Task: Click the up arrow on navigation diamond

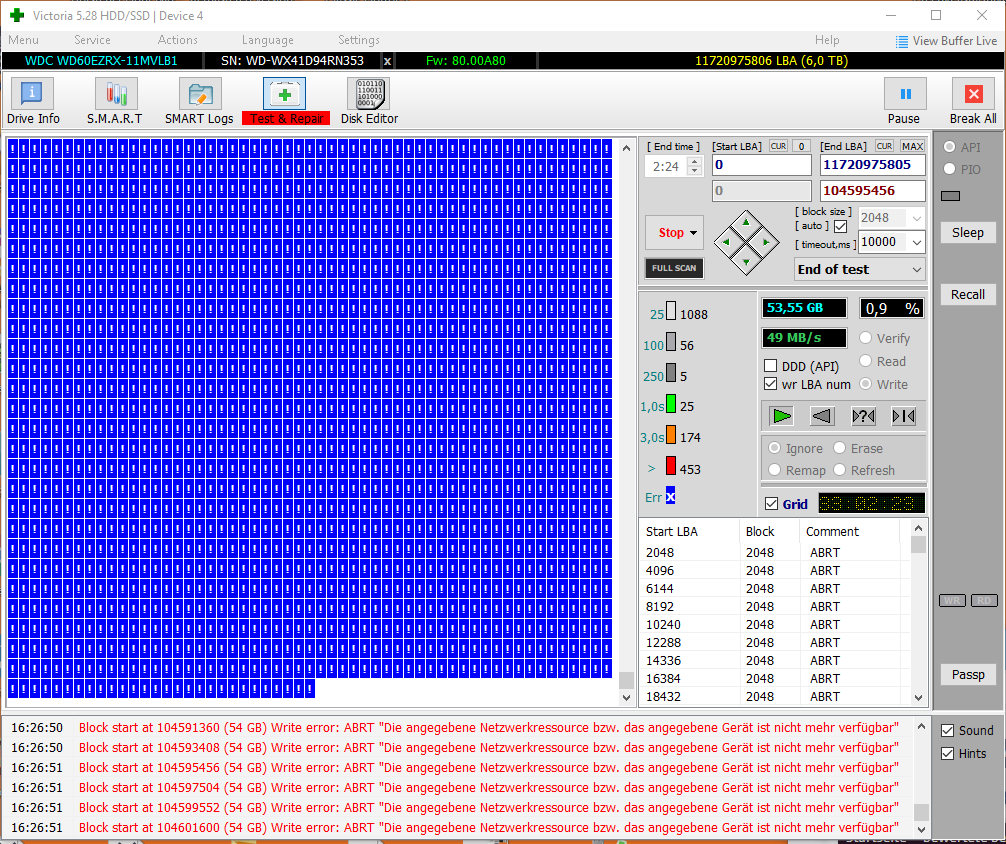Action: point(746,222)
